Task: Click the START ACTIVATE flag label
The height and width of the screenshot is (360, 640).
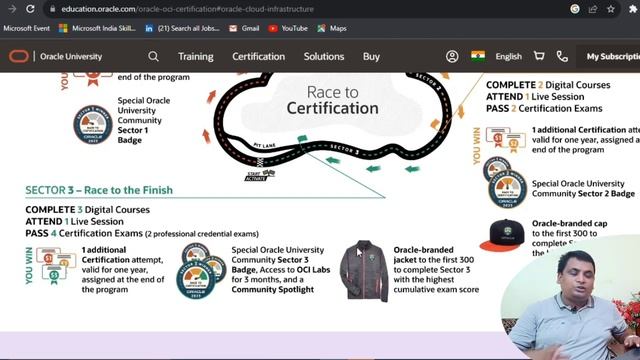Action: 260,176
